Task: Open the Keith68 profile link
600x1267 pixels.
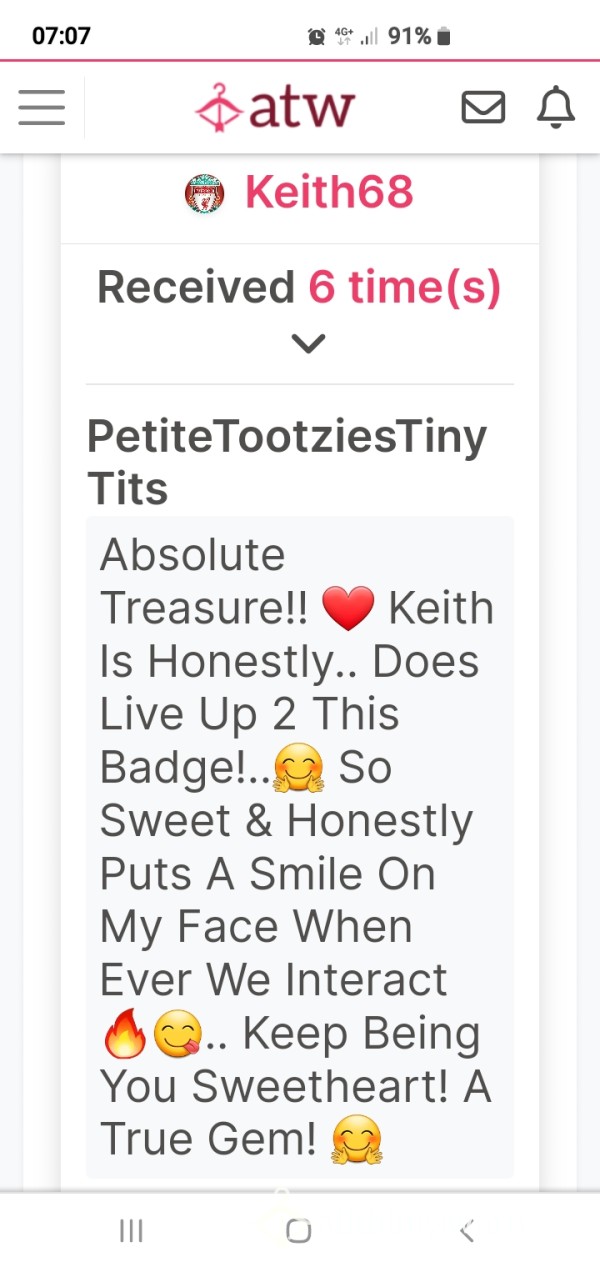Action: 329,192
